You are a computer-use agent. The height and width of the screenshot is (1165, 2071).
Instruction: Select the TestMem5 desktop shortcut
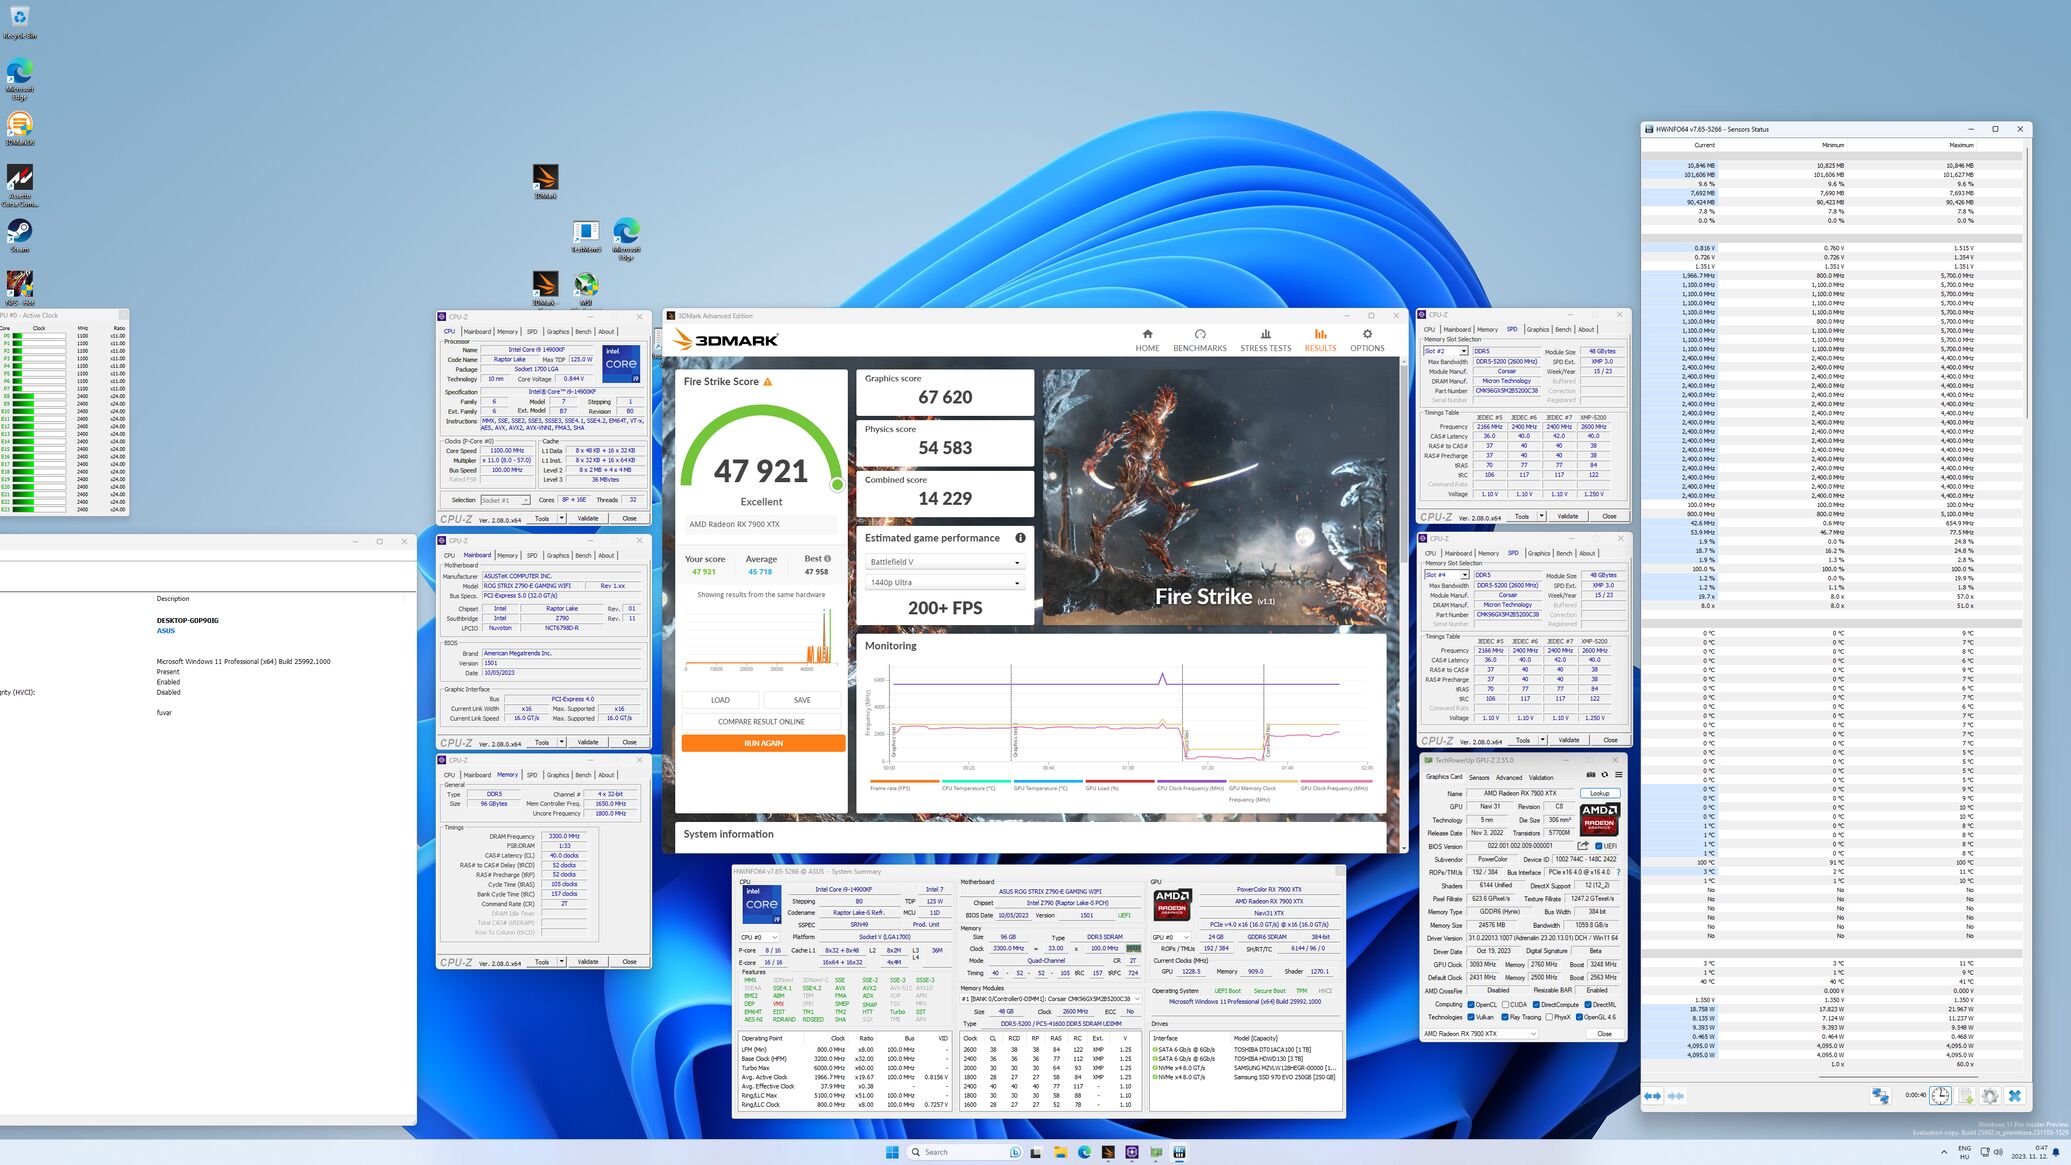click(x=586, y=236)
